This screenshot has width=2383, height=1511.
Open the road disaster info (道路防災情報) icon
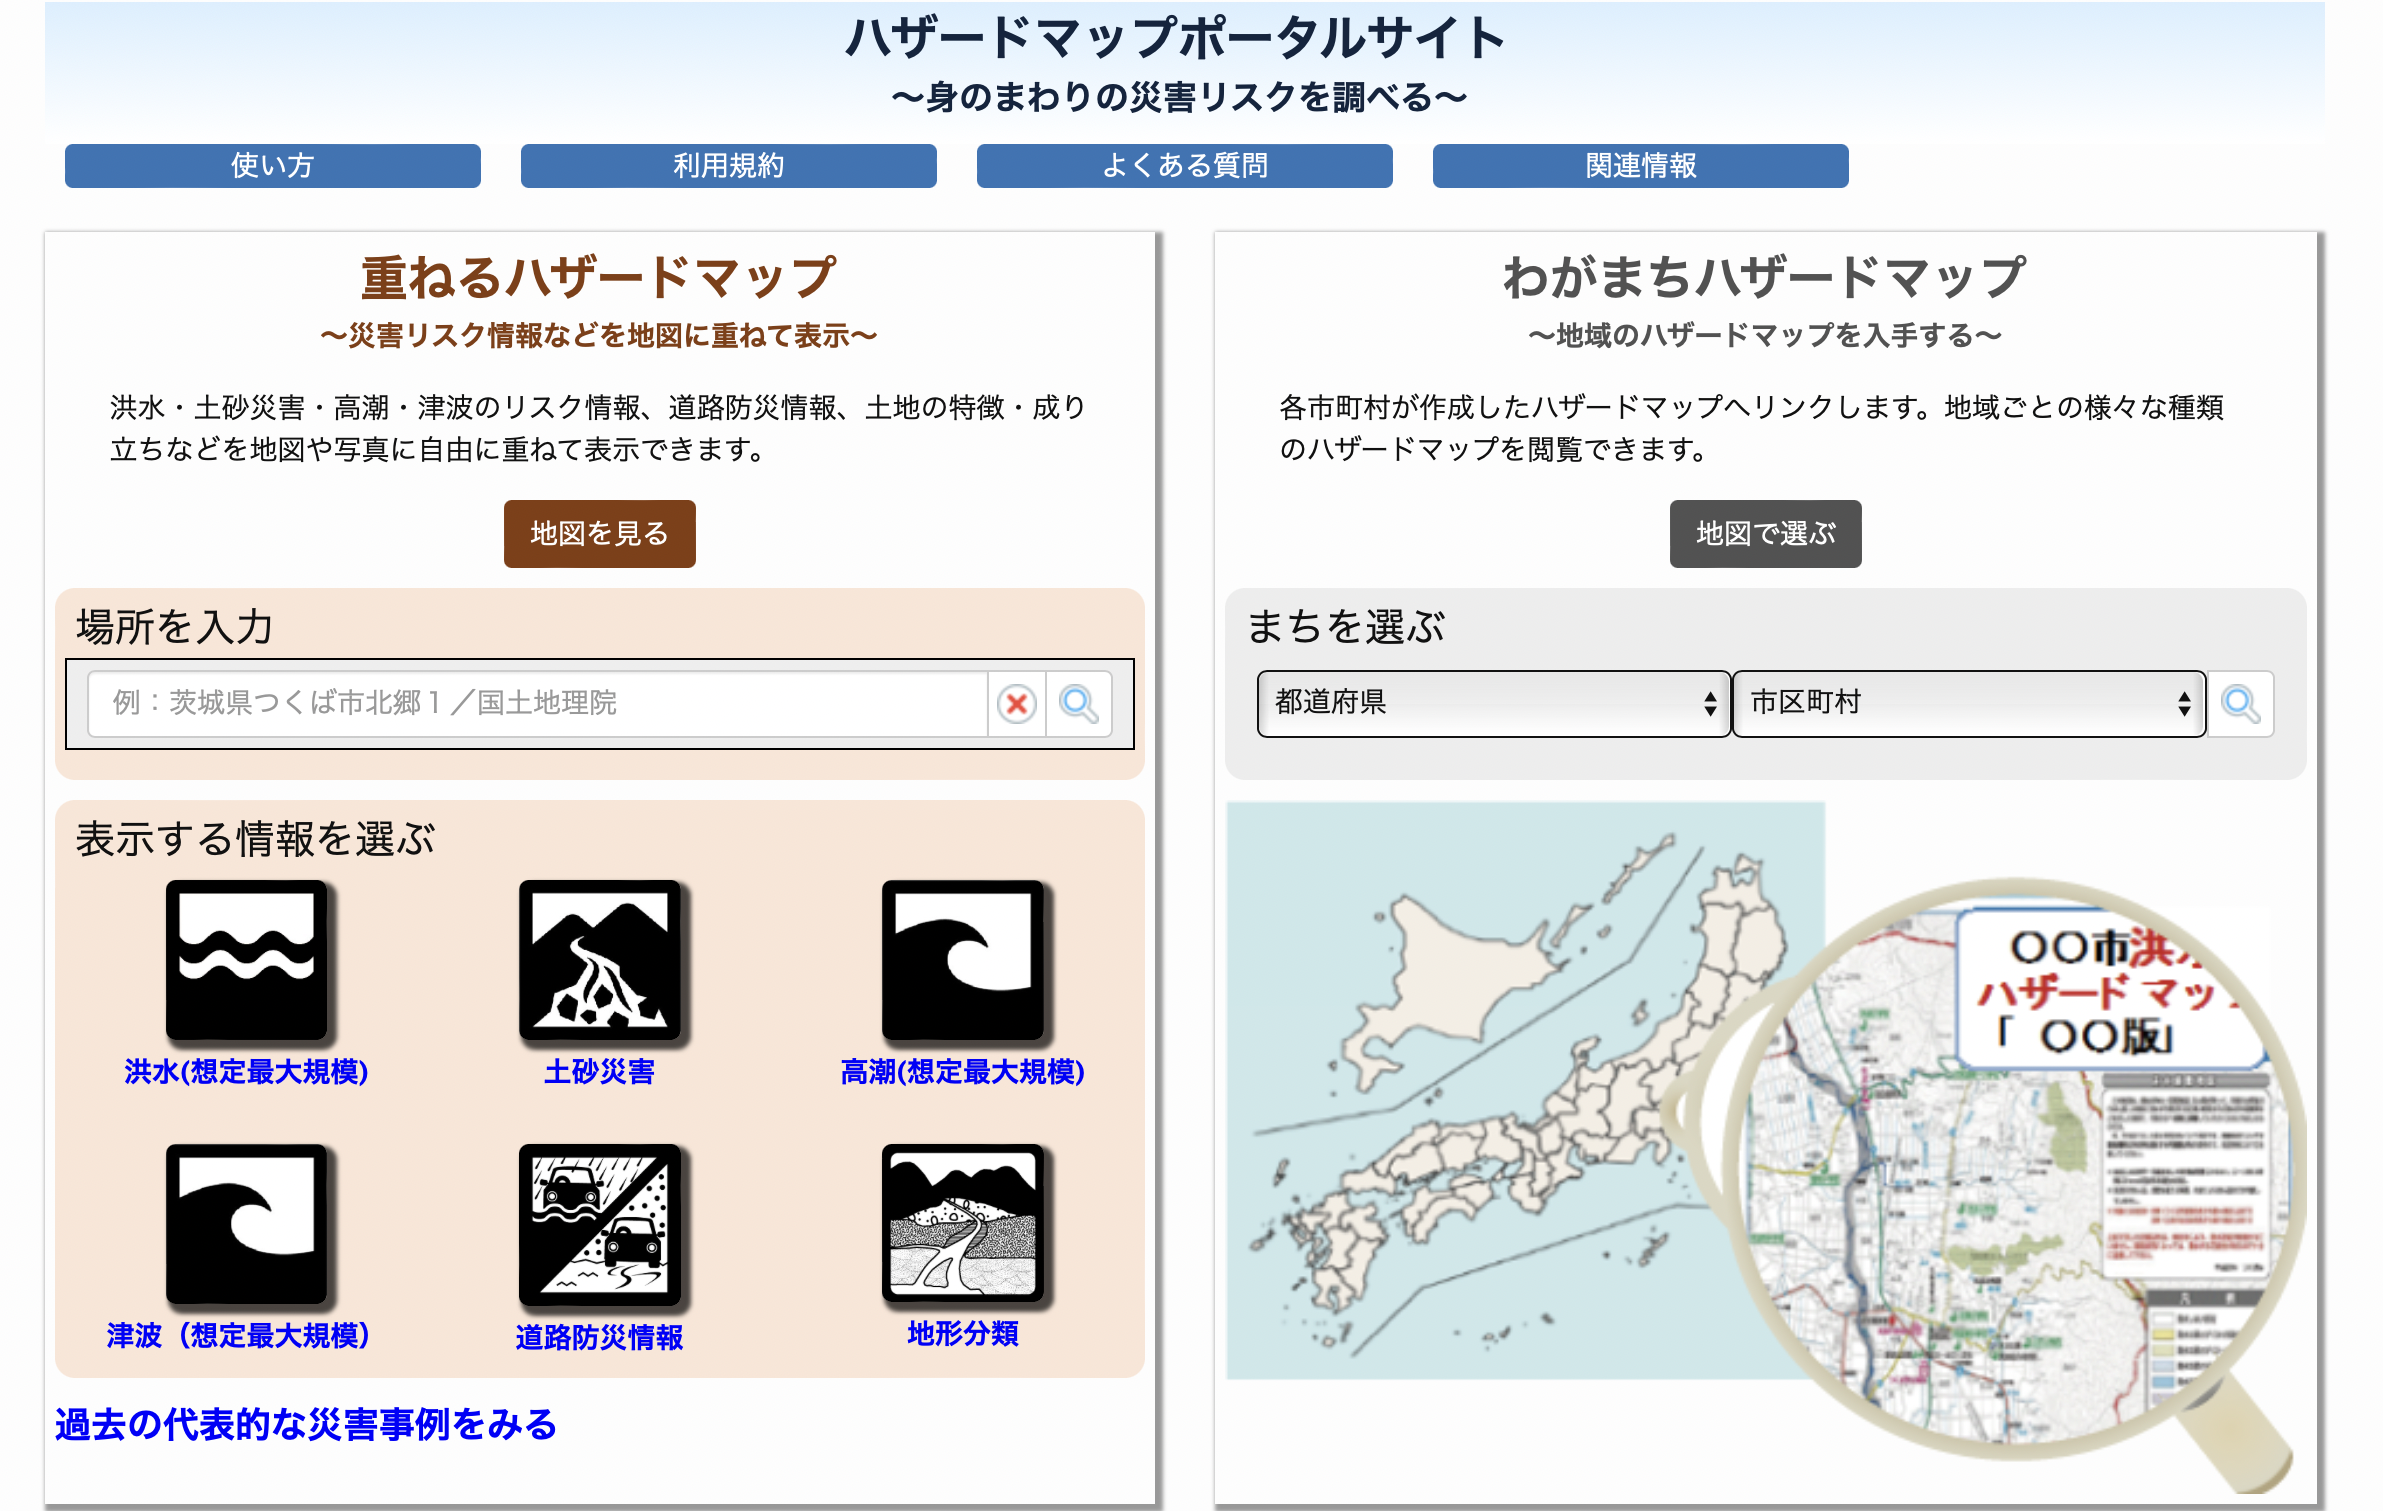(x=599, y=1224)
